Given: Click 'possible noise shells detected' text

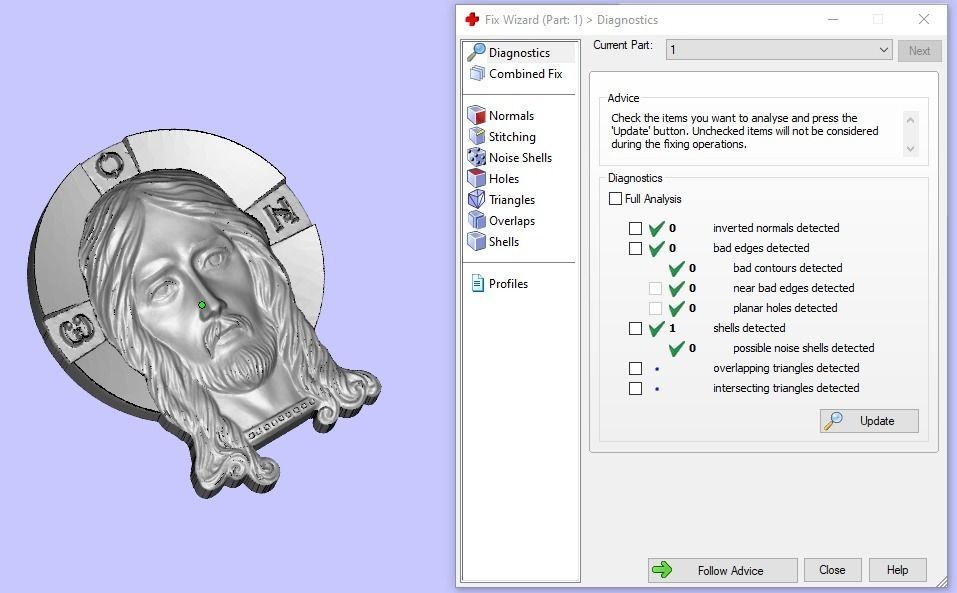Looking at the screenshot, I should (803, 348).
